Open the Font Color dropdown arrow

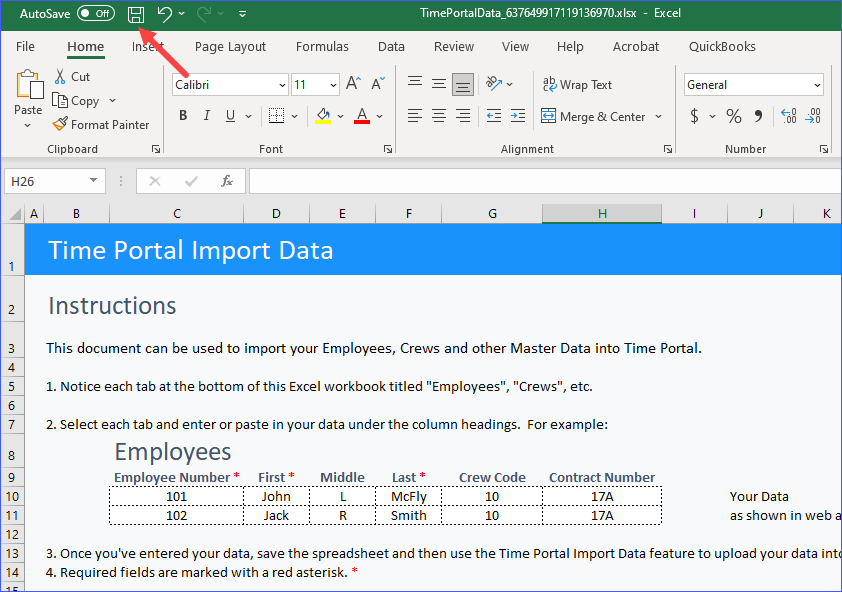coord(380,116)
